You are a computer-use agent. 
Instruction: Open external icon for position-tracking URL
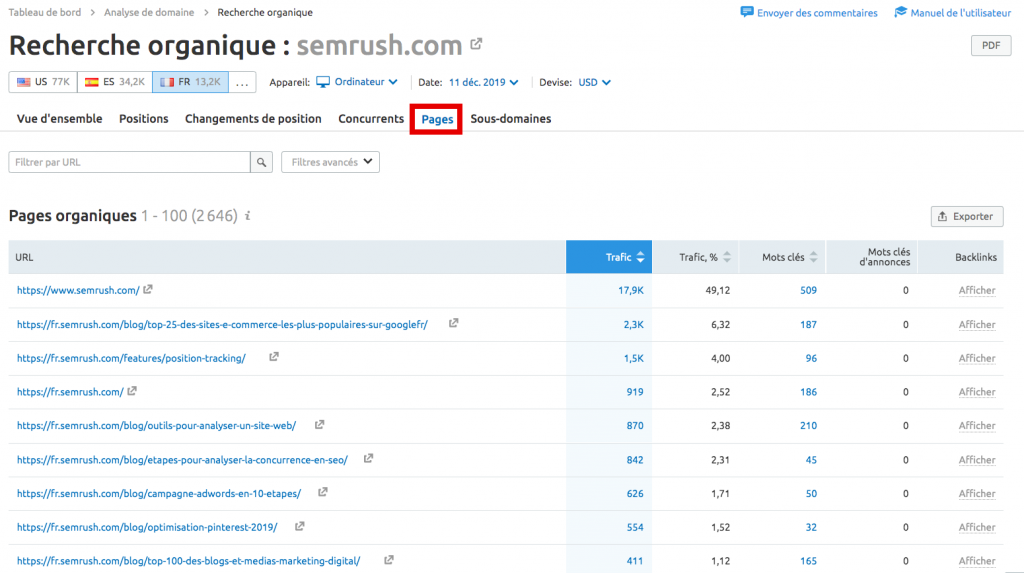click(x=274, y=357)
